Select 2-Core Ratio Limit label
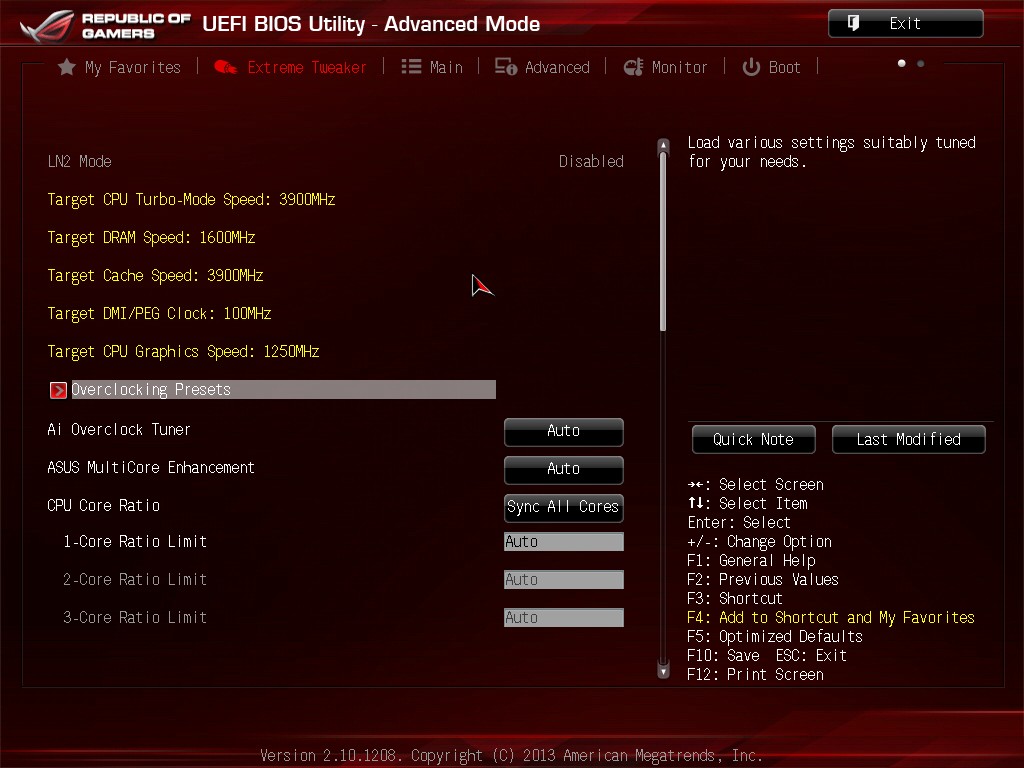 [135, 579]
